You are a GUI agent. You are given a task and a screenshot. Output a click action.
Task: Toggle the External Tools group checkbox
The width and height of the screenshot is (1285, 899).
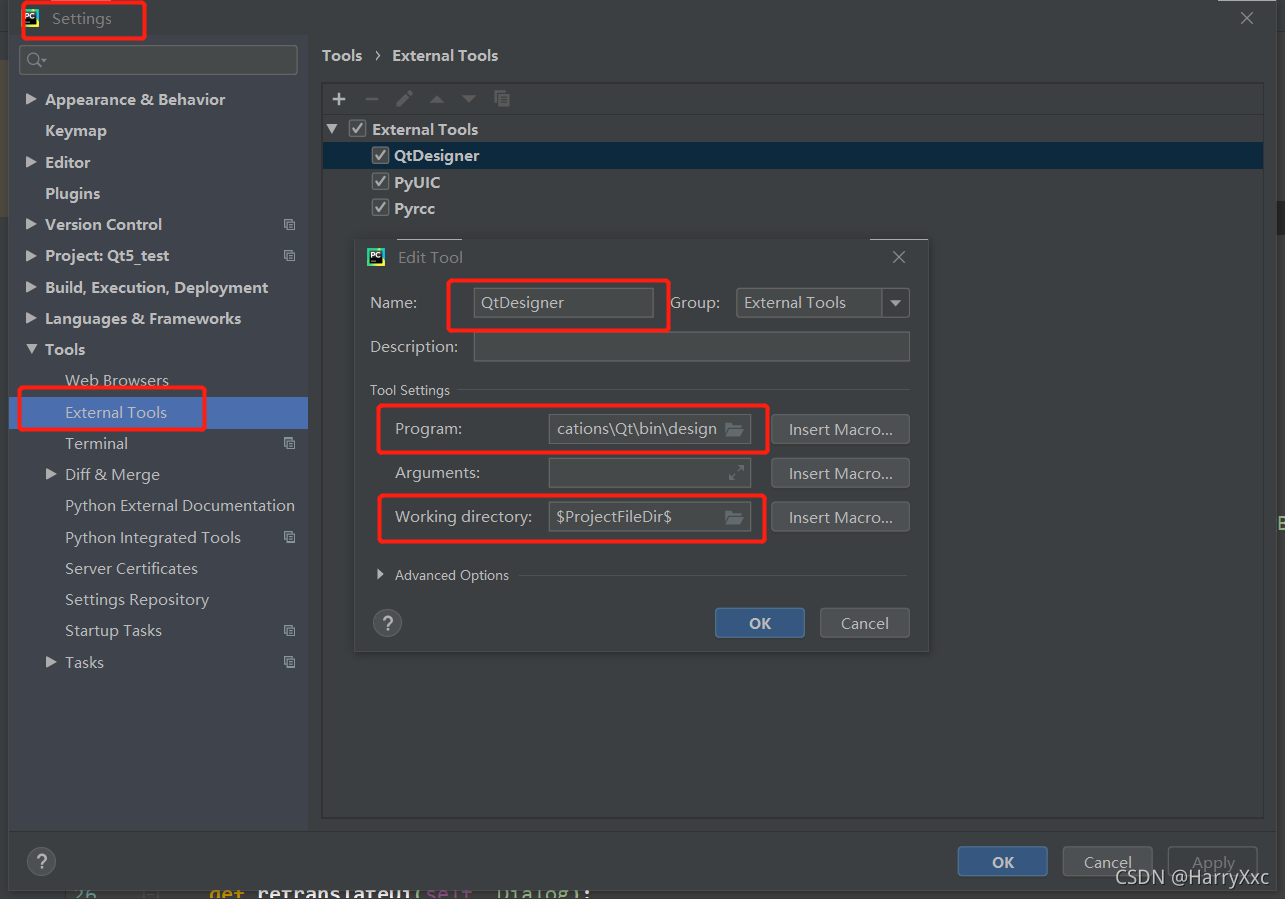tap(357, 129)
